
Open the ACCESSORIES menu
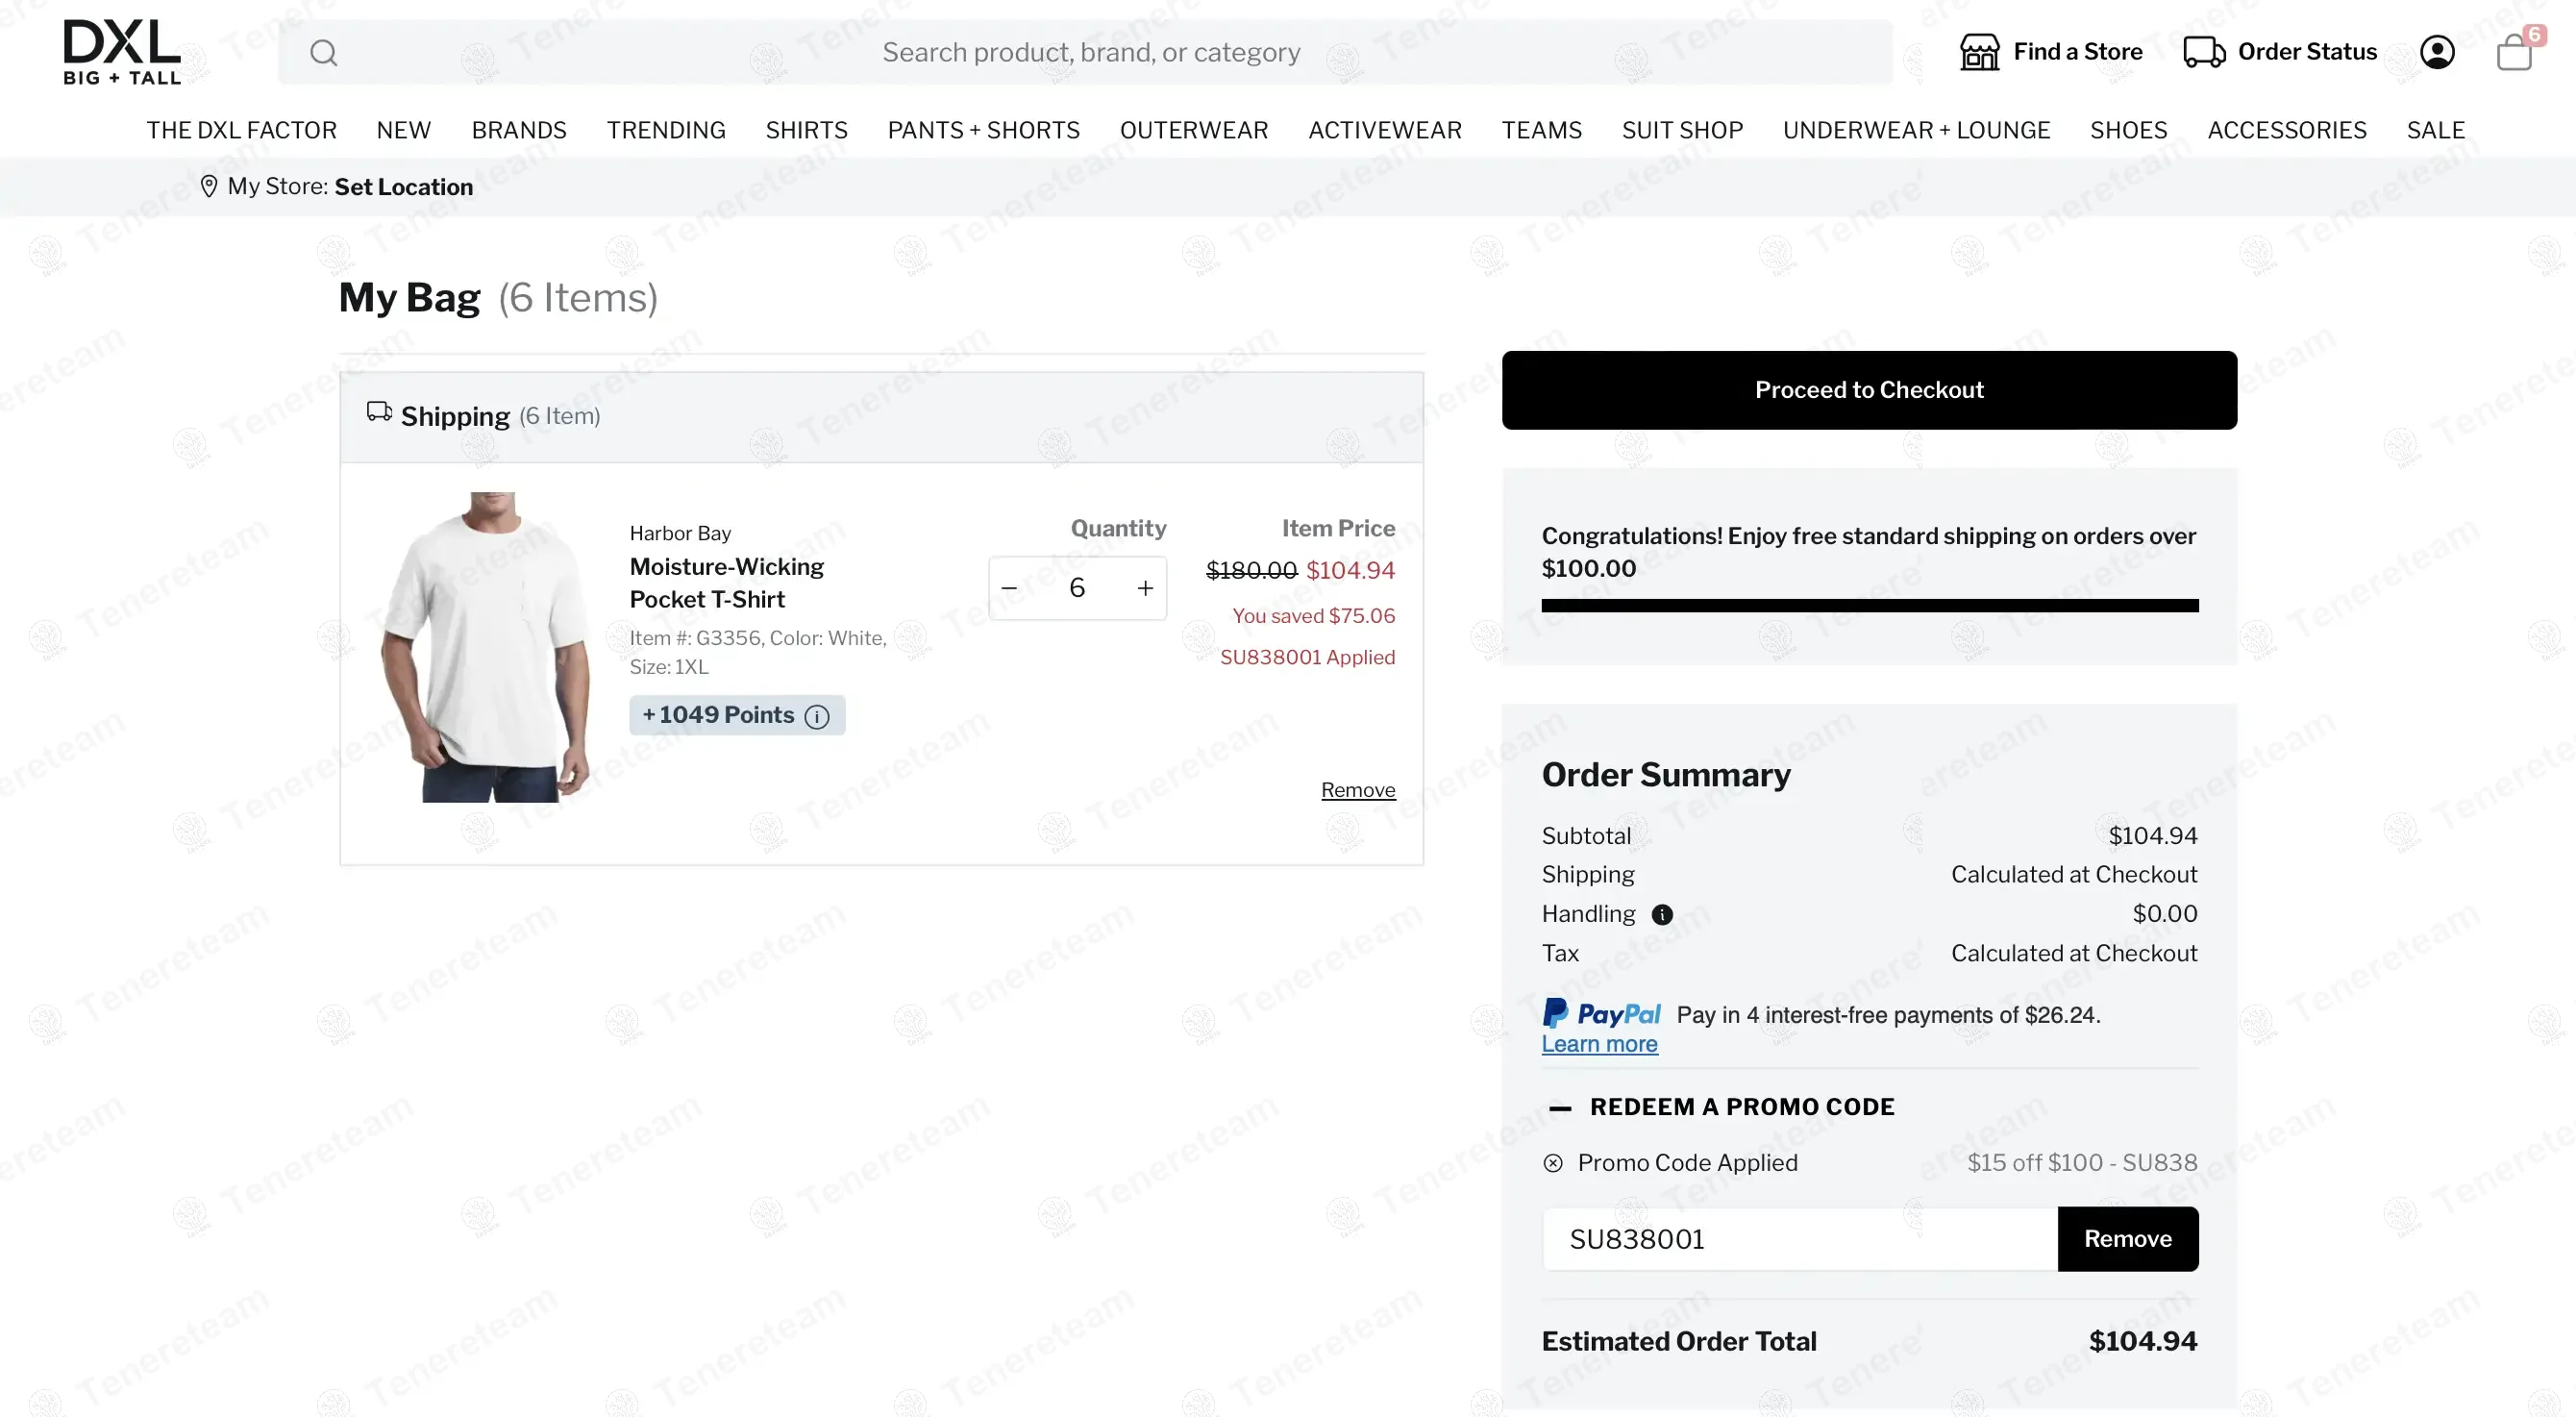click(x=2287, y=130)
